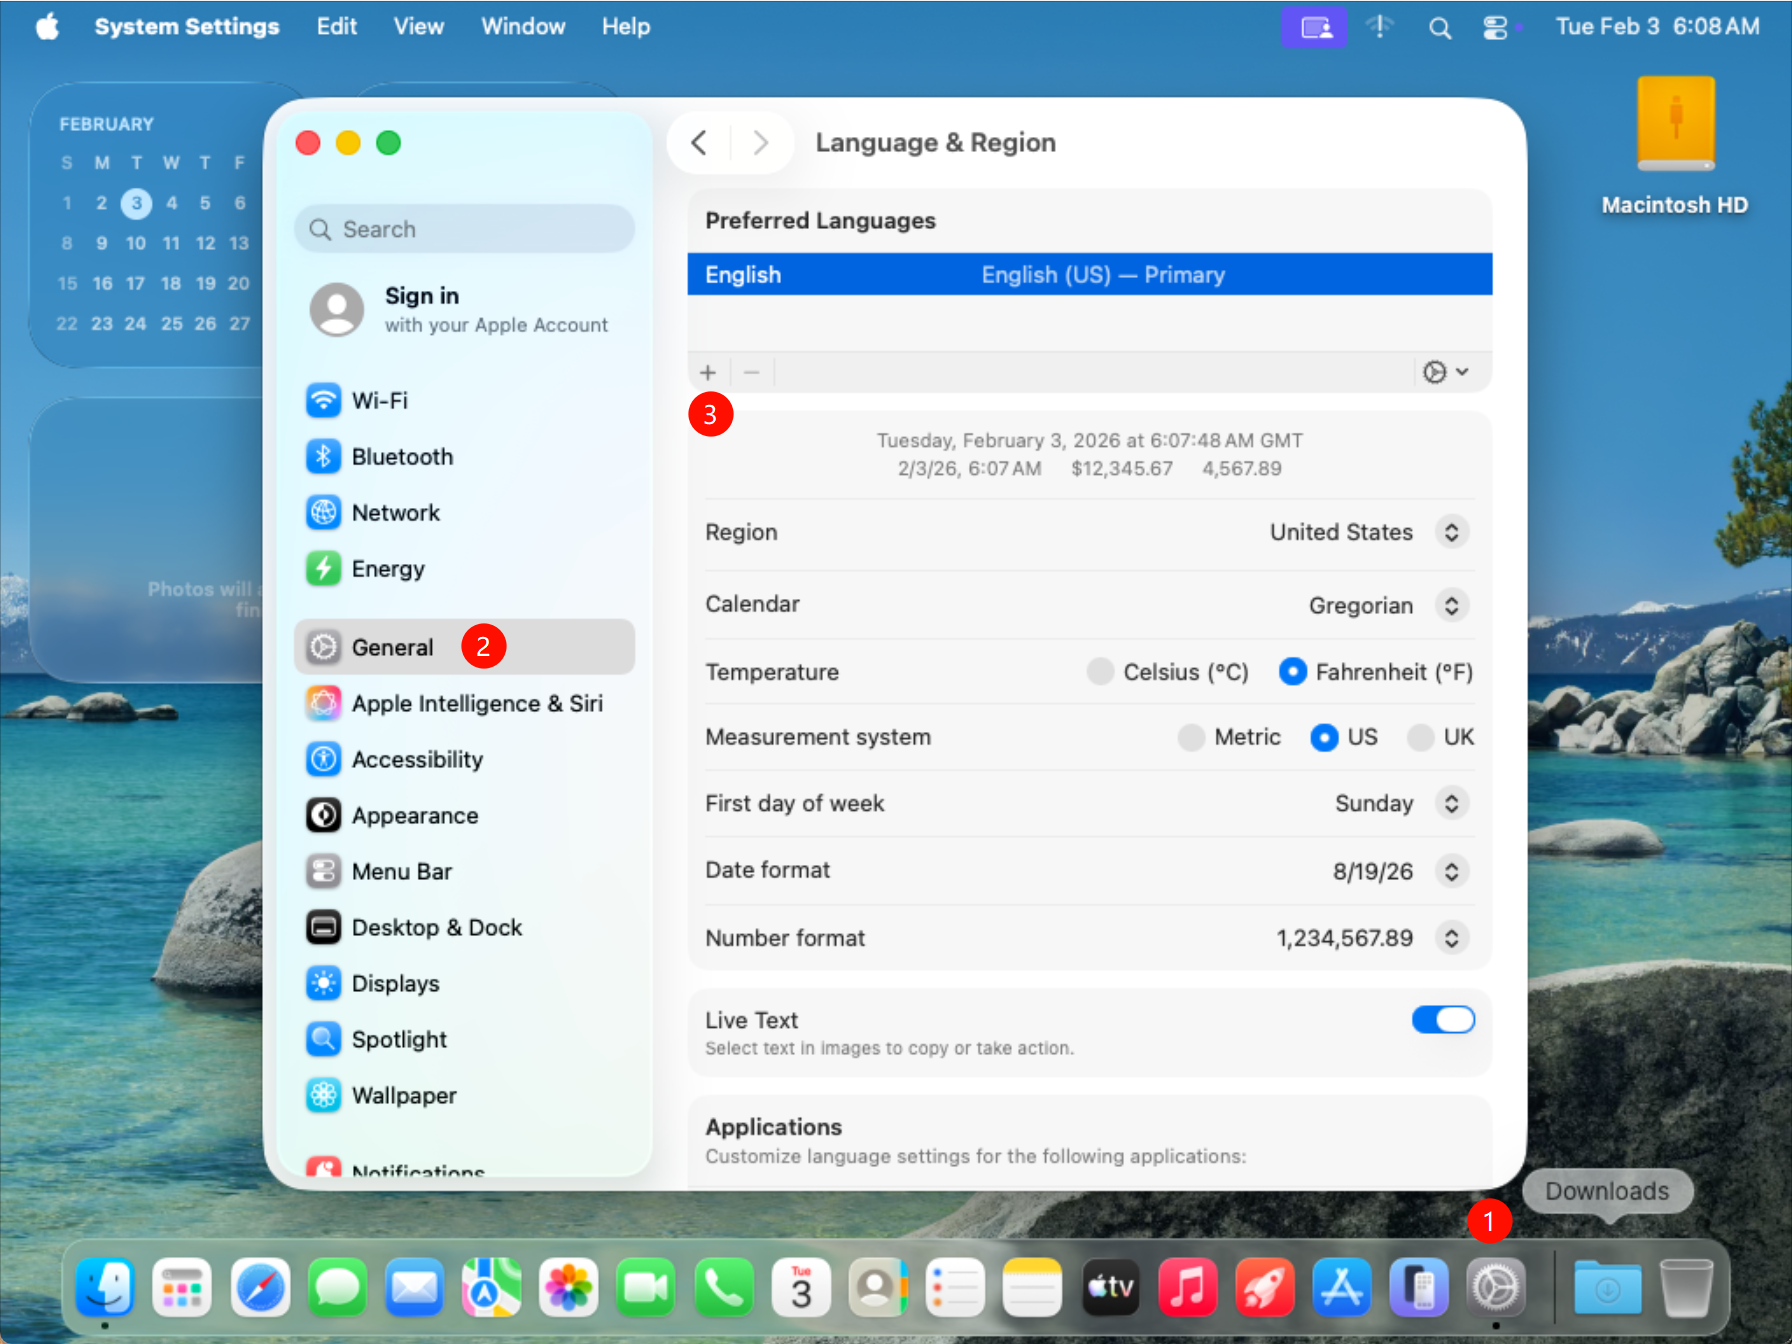Open Accessibility settings
1792x1344 pixels.
pos(416,760)
